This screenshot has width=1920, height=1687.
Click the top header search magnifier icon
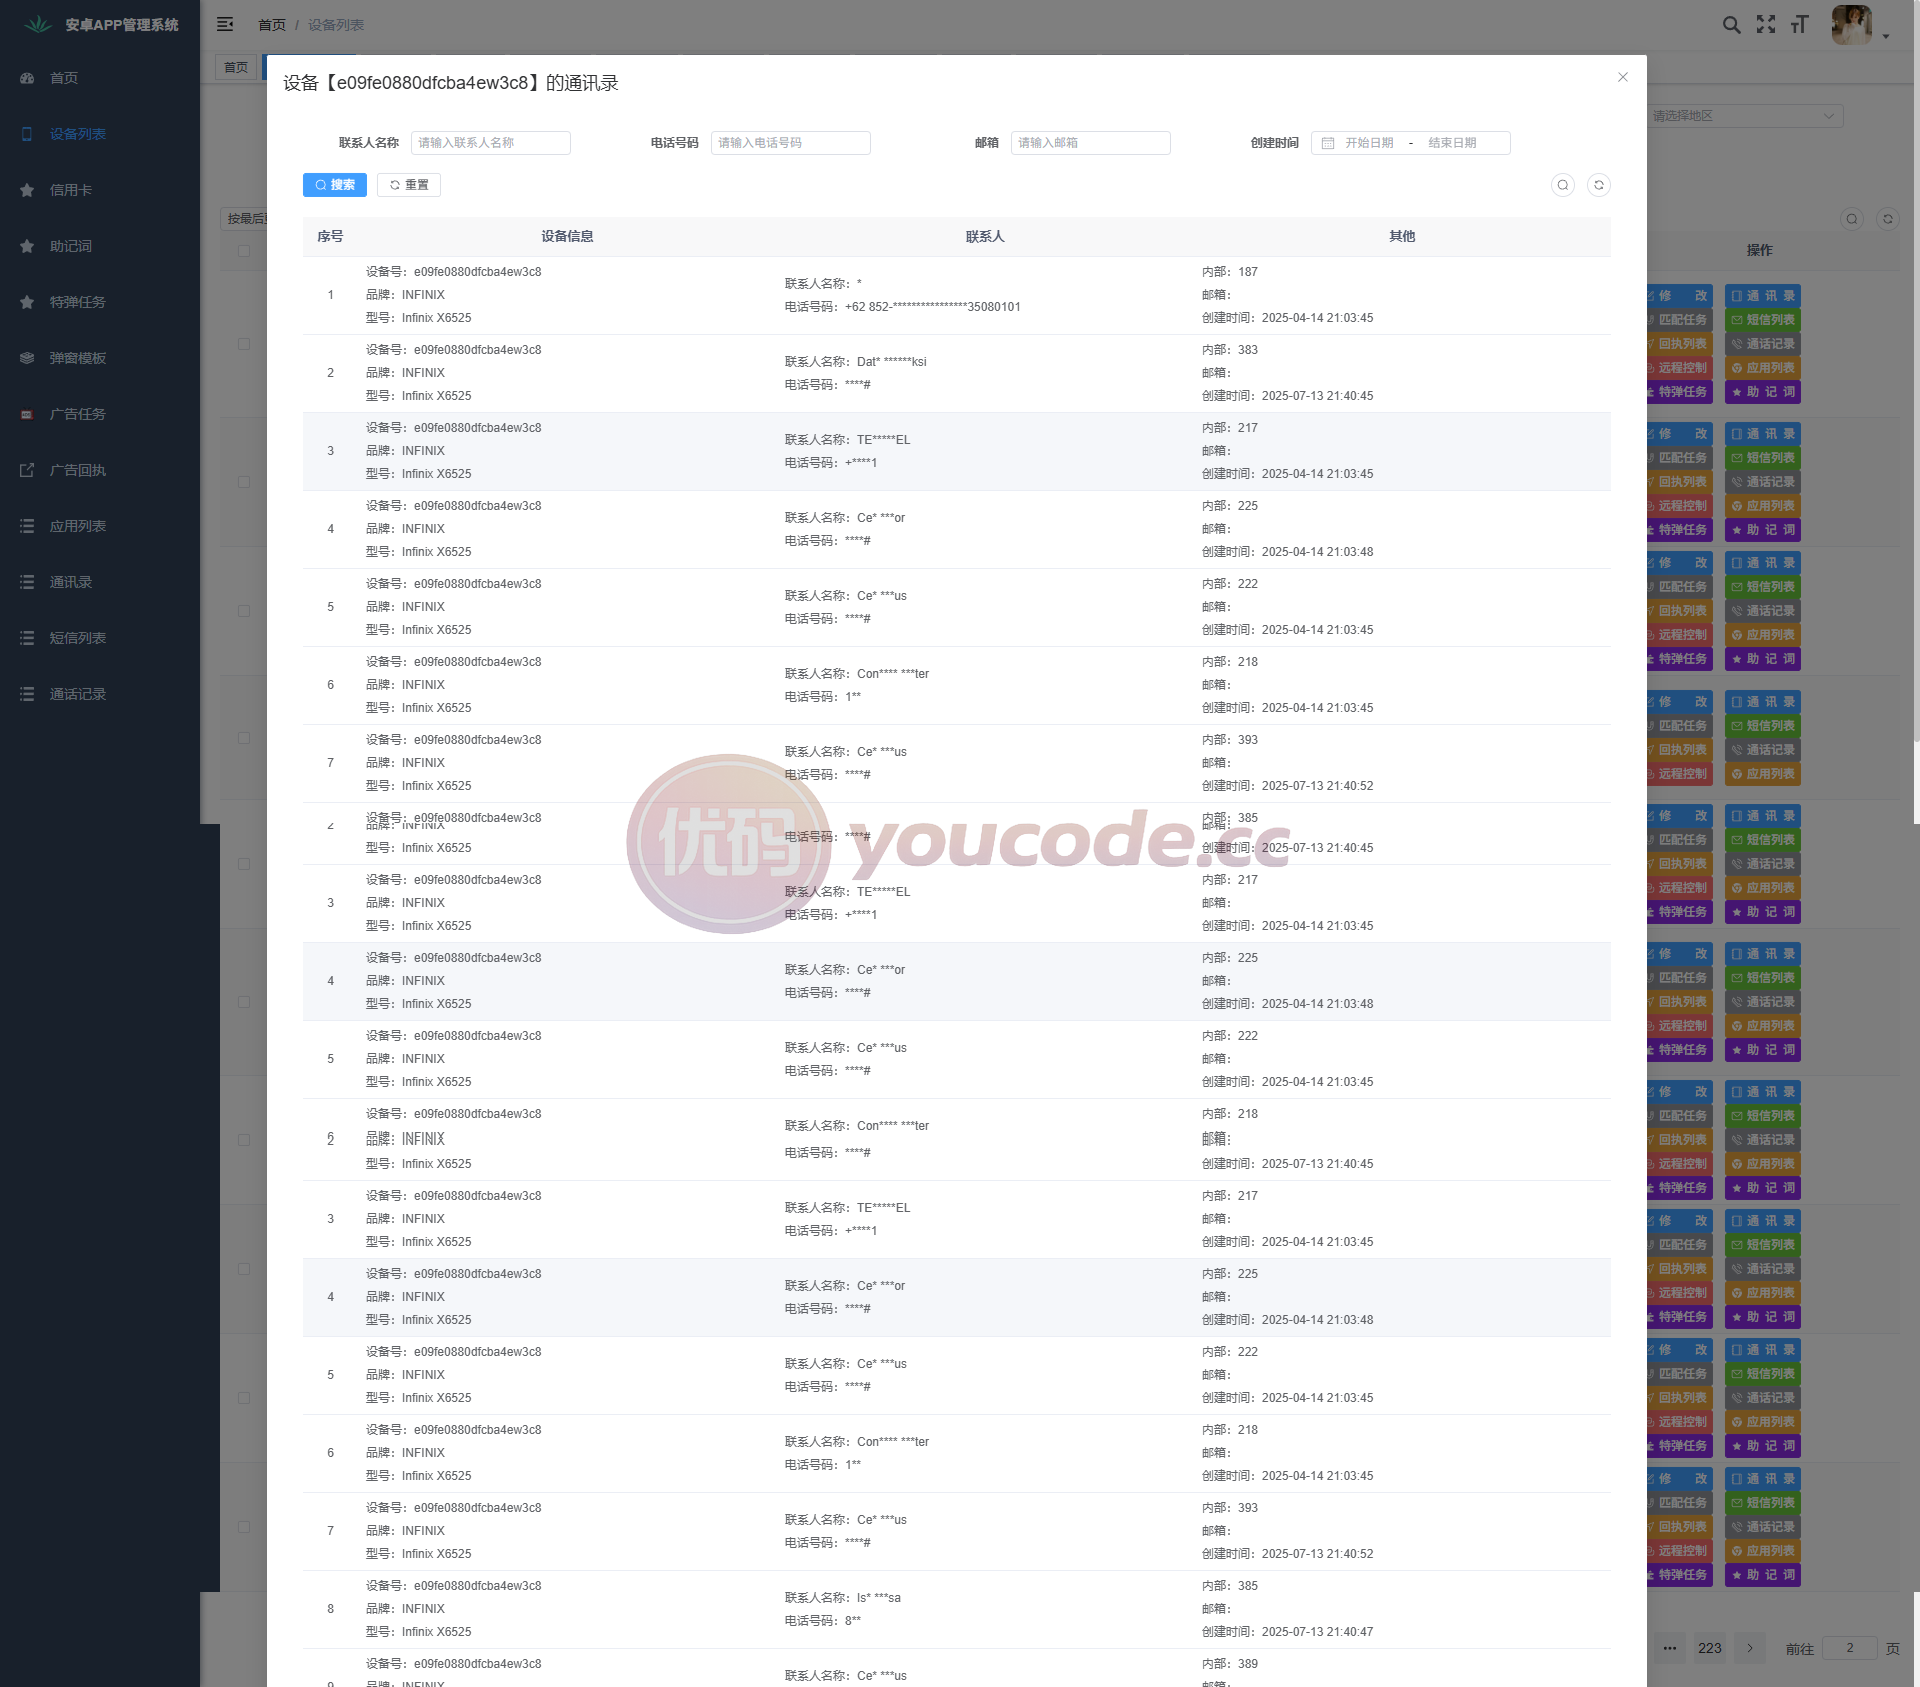click(1732, 25)
